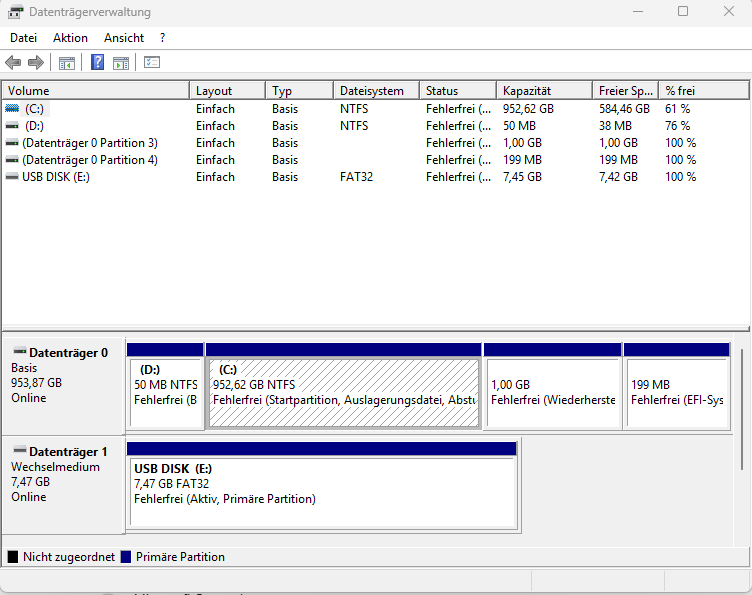Click the 7,42 GB free space cell
Screen dimensions: 752x595
[x=618, y=177]
